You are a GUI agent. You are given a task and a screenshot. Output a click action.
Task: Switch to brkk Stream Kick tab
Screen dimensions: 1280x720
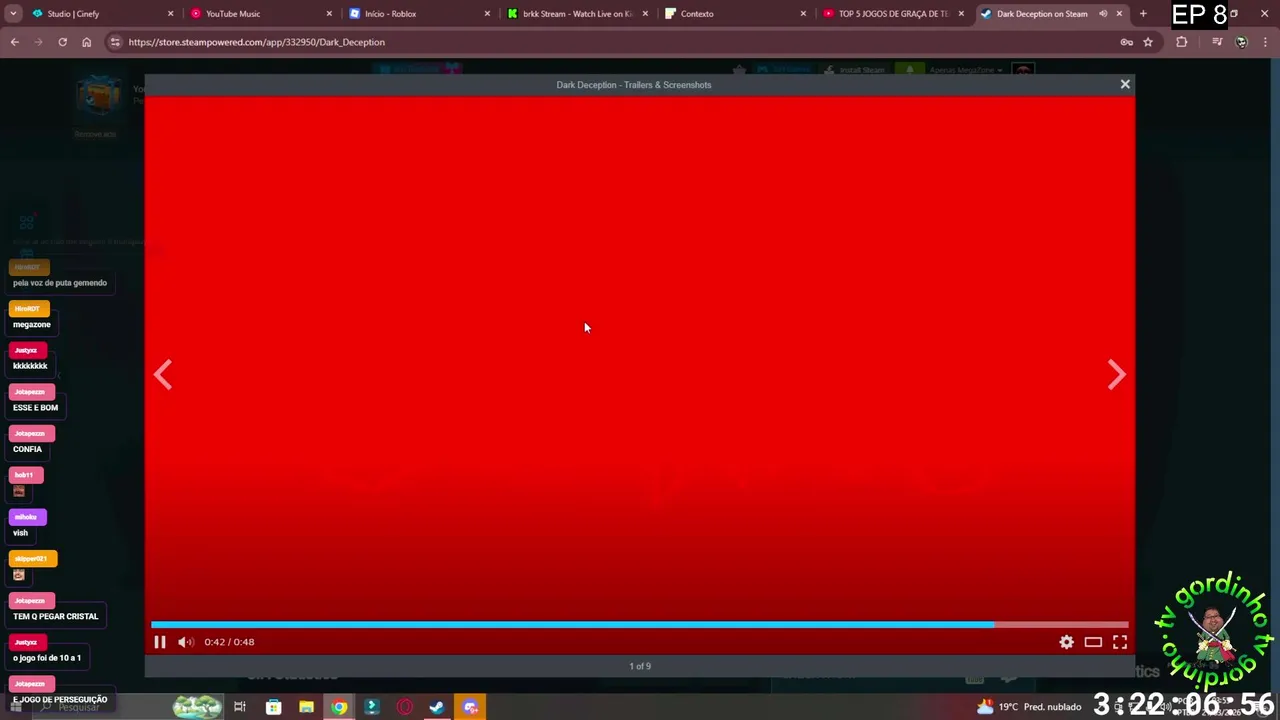(x=577, y=14)
